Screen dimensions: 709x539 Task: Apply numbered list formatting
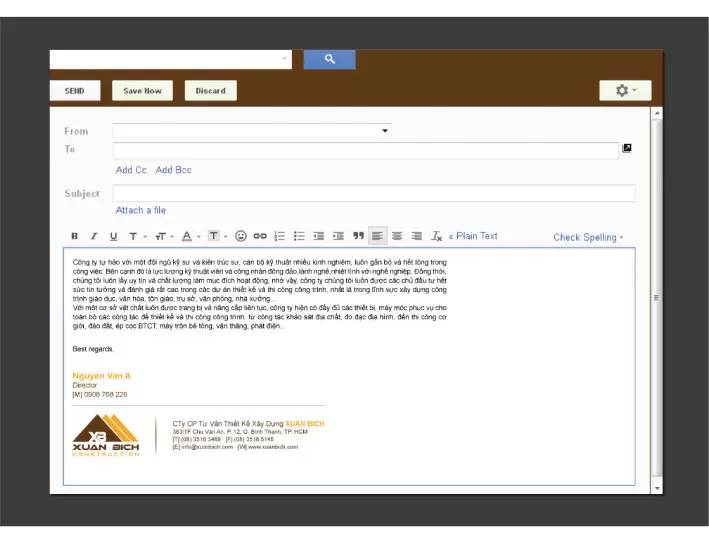[280, 237]
